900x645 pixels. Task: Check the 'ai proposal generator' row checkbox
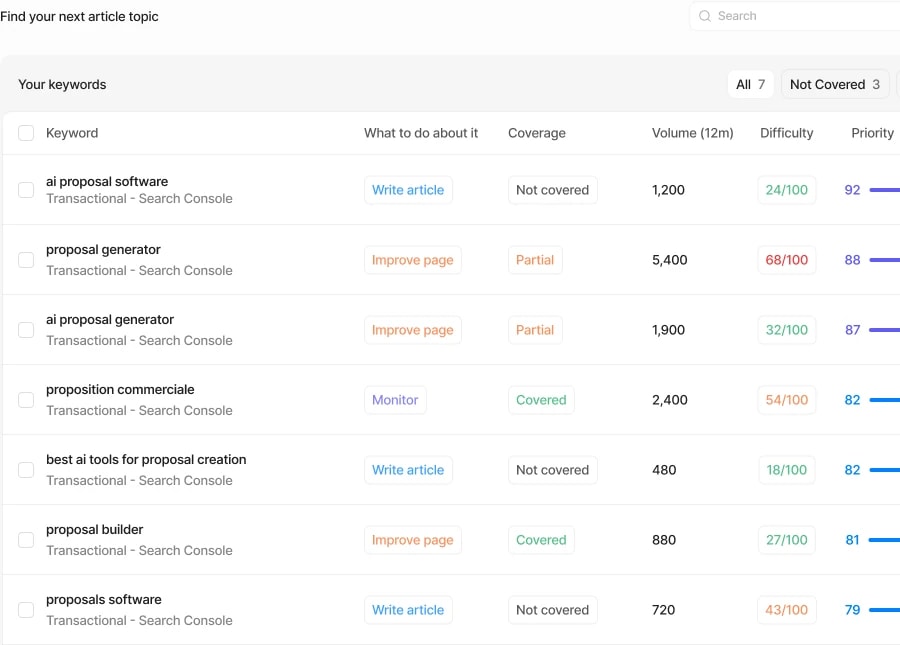[x=26, y=330]
